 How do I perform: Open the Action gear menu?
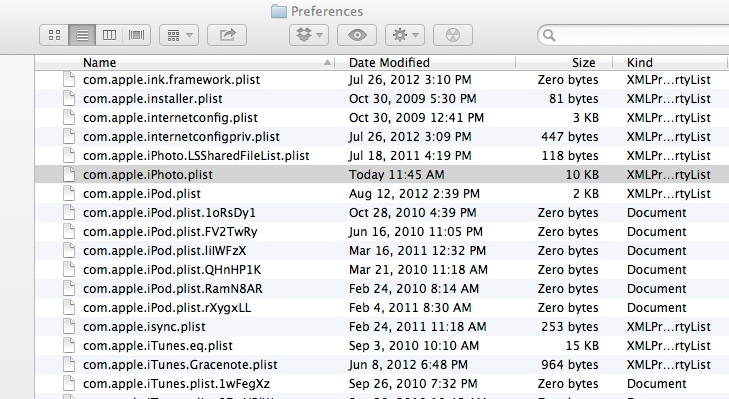405,35
